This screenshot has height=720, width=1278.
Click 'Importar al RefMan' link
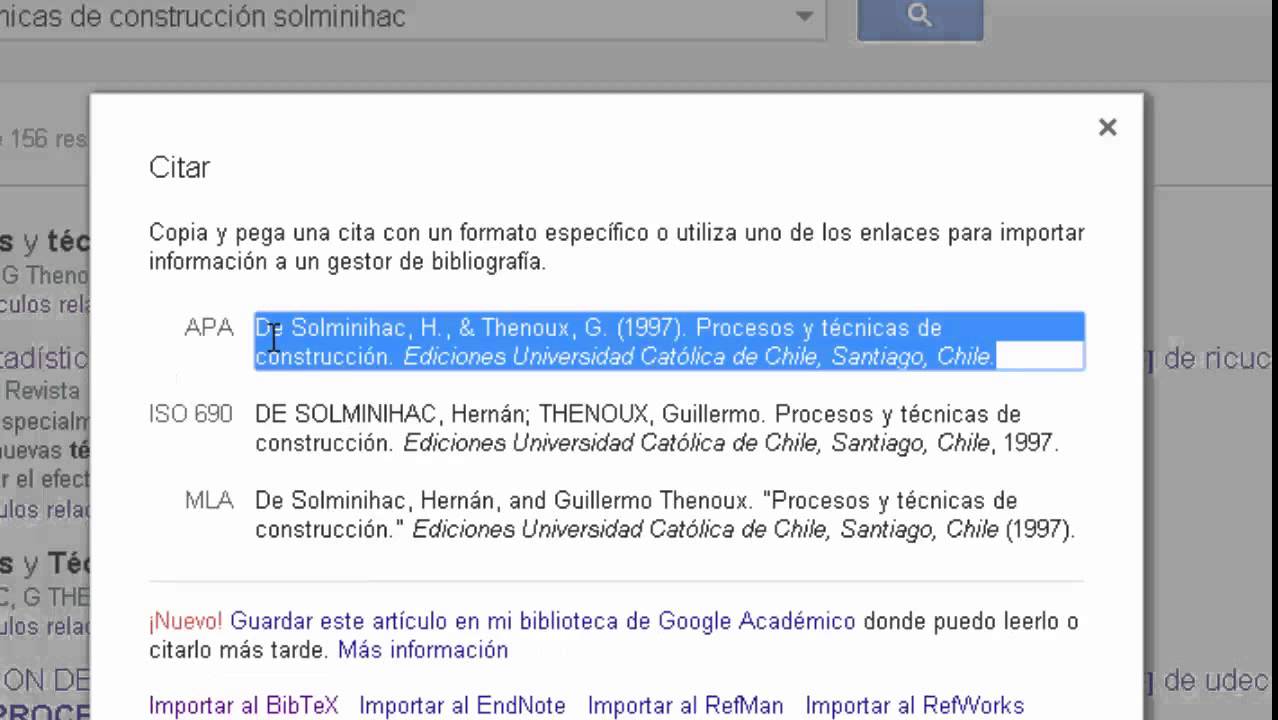click(x=685, y=706)
